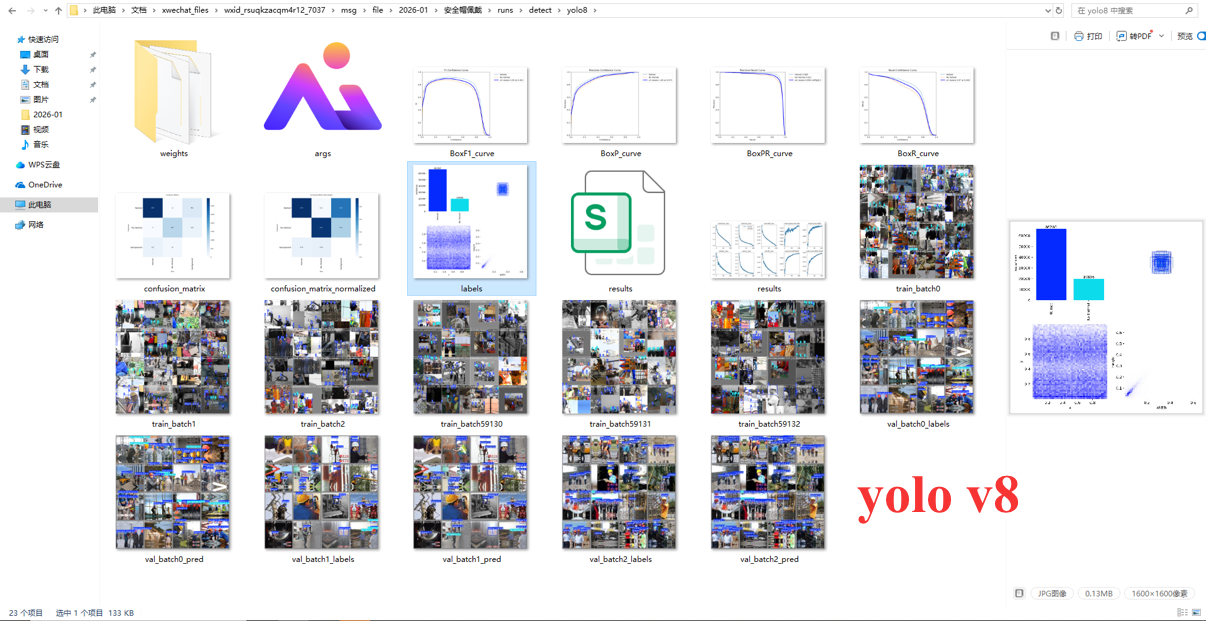Click the val_batch0_pred file name
Image resolution: width=1206 pixels, height=621 pixels.
[x=173, y=559]
